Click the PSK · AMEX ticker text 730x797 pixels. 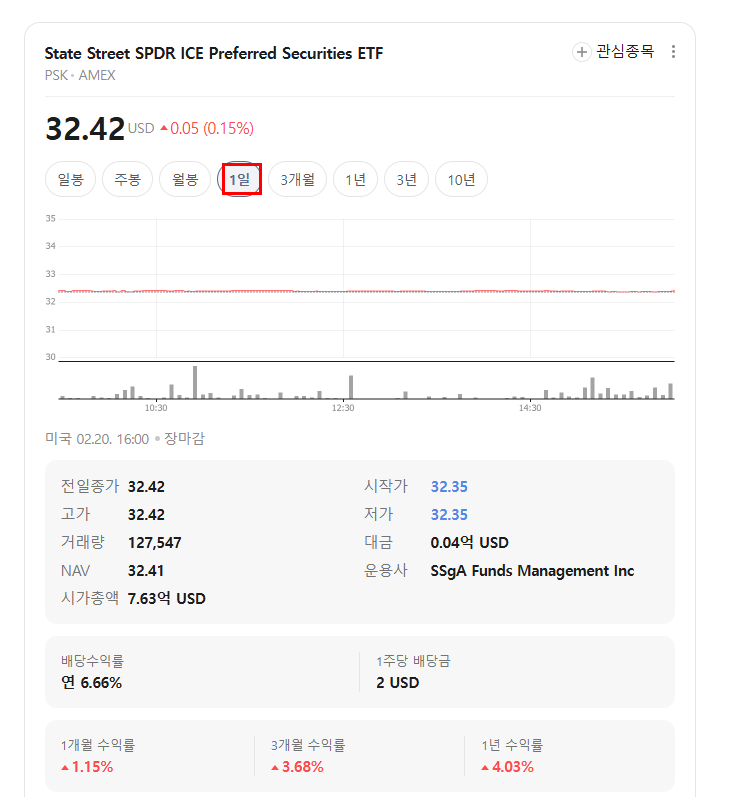[80, 76]
